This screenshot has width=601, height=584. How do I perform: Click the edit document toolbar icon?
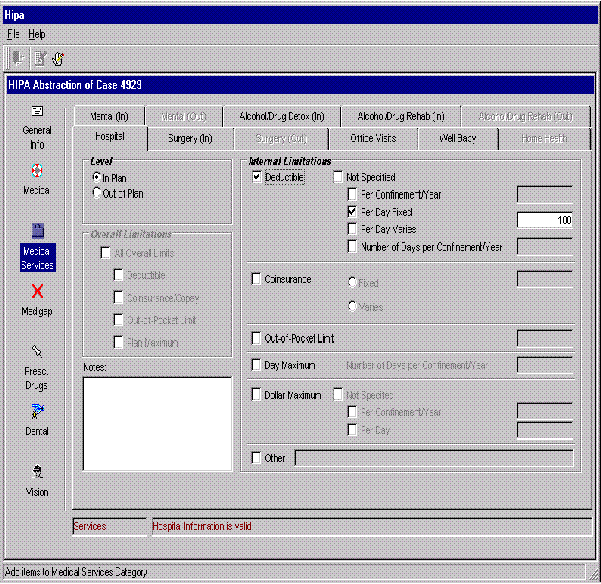click(39, 58)
